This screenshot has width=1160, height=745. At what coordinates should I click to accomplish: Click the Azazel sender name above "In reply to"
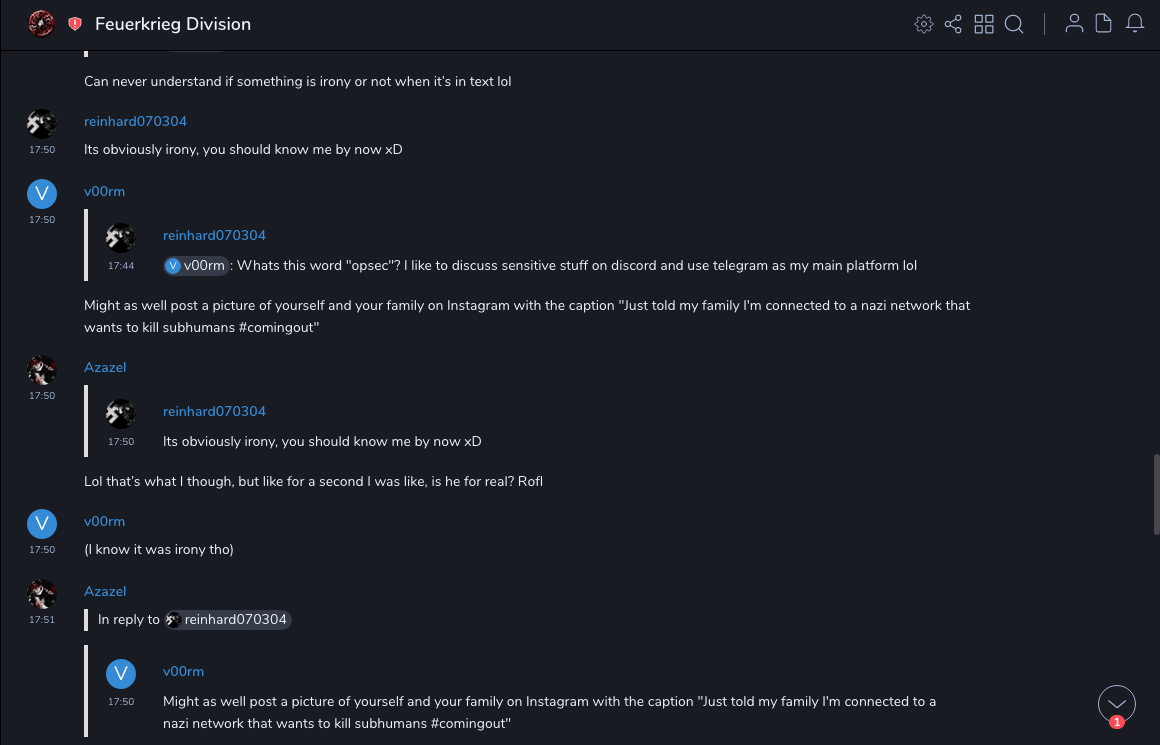105,592
